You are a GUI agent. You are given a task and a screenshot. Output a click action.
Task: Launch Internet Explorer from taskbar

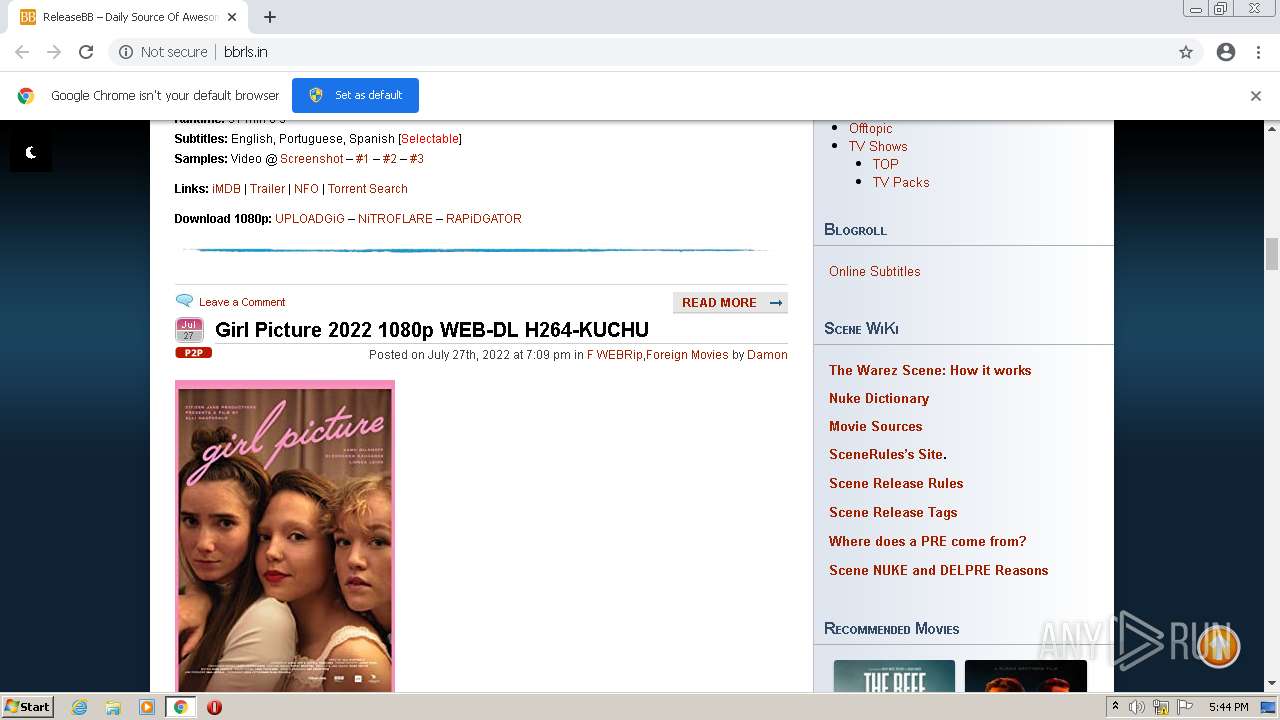[x=80, y=707]
